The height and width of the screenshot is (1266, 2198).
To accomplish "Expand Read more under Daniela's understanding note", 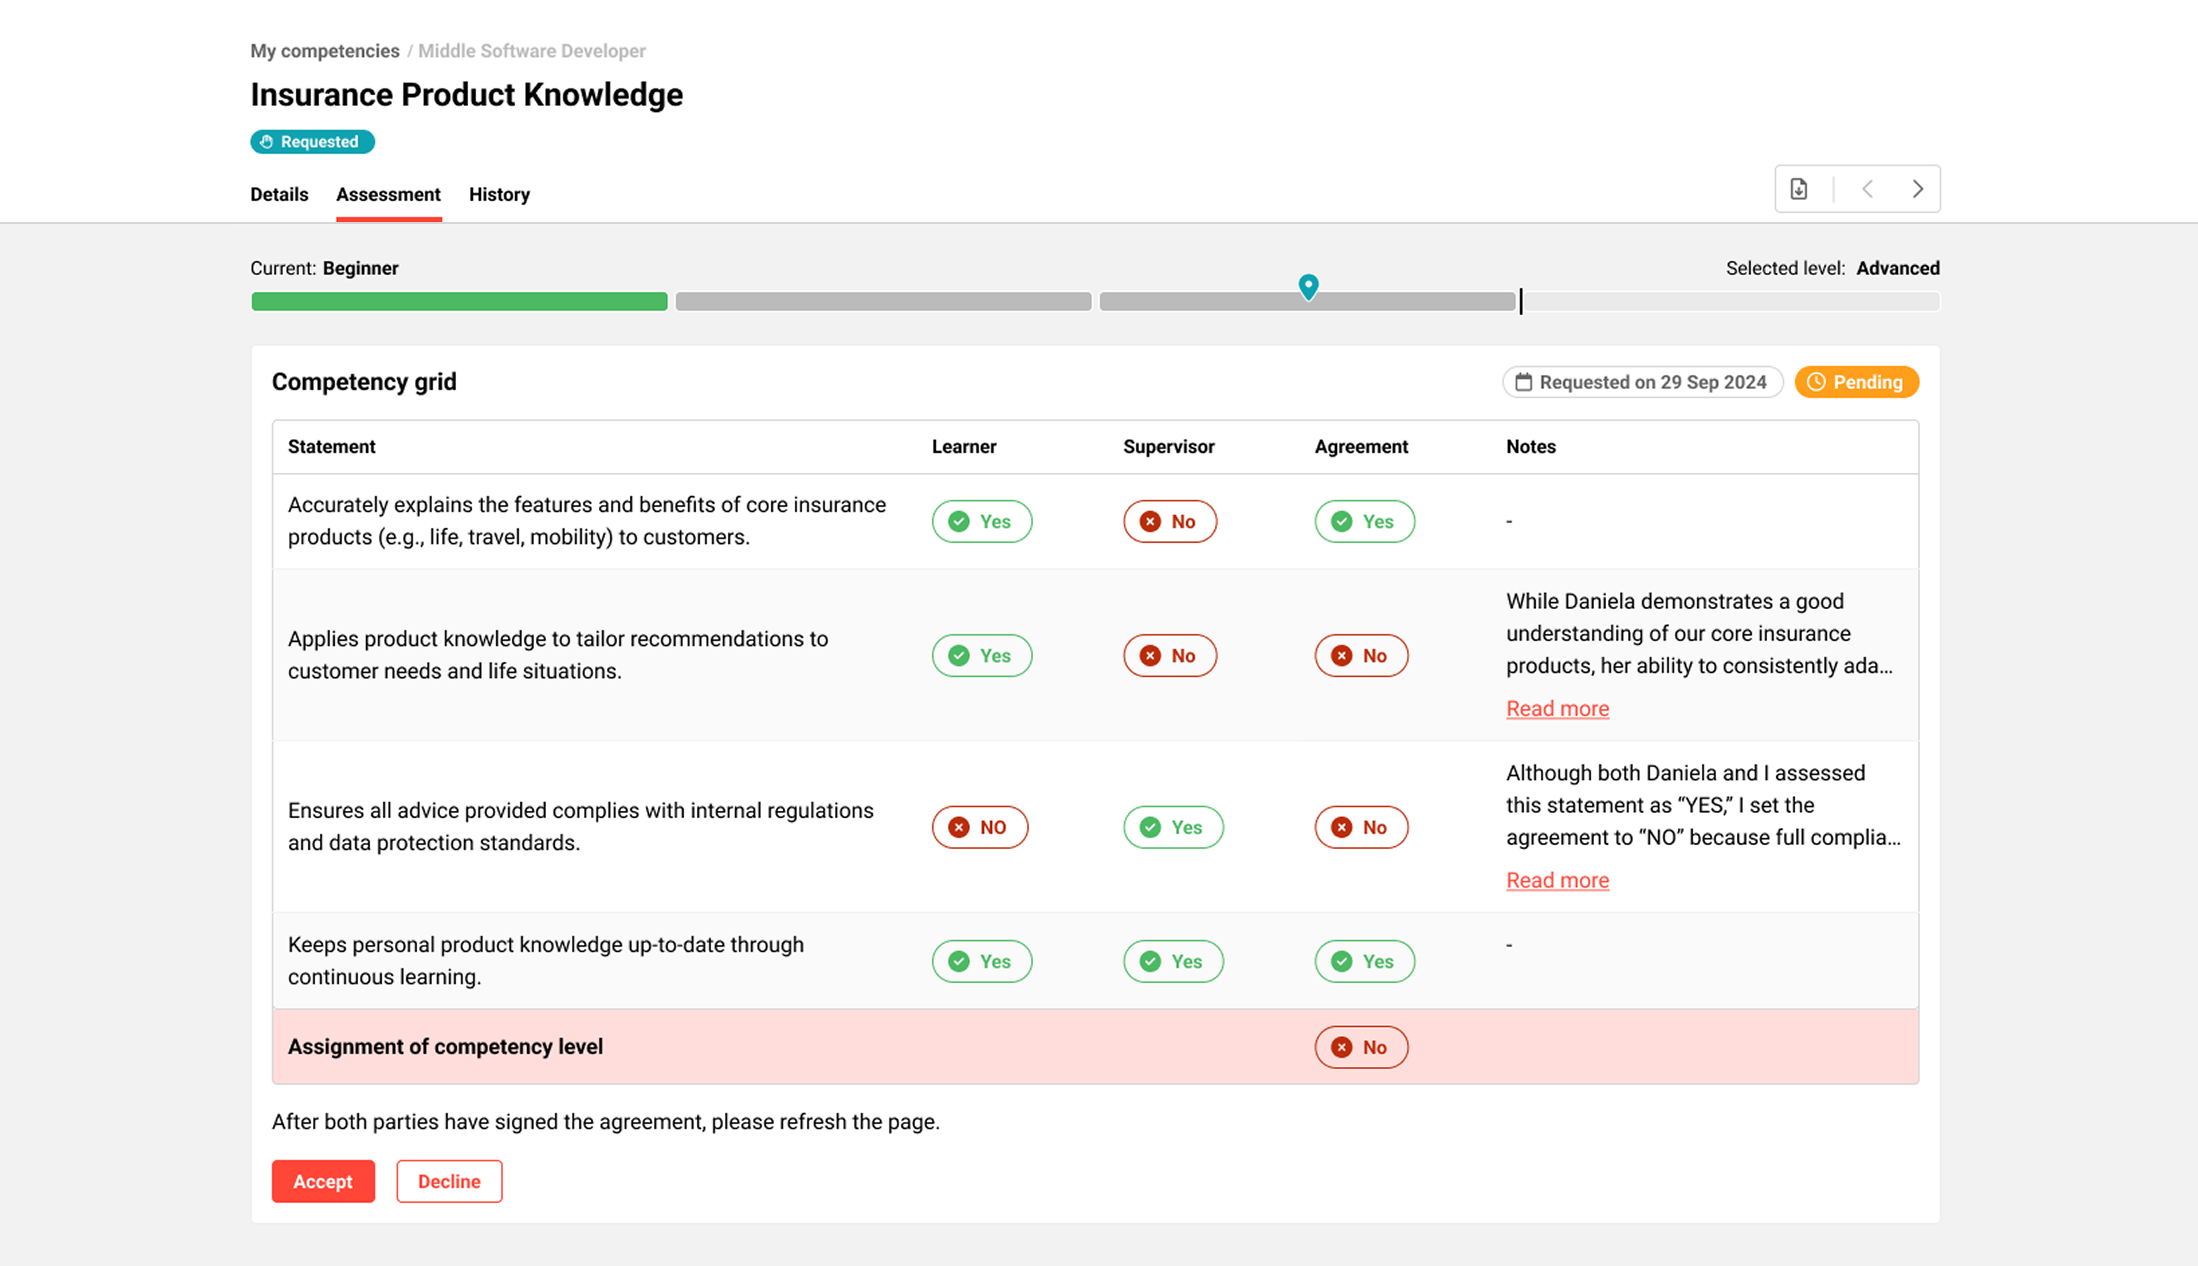I will click(1557, 708).
